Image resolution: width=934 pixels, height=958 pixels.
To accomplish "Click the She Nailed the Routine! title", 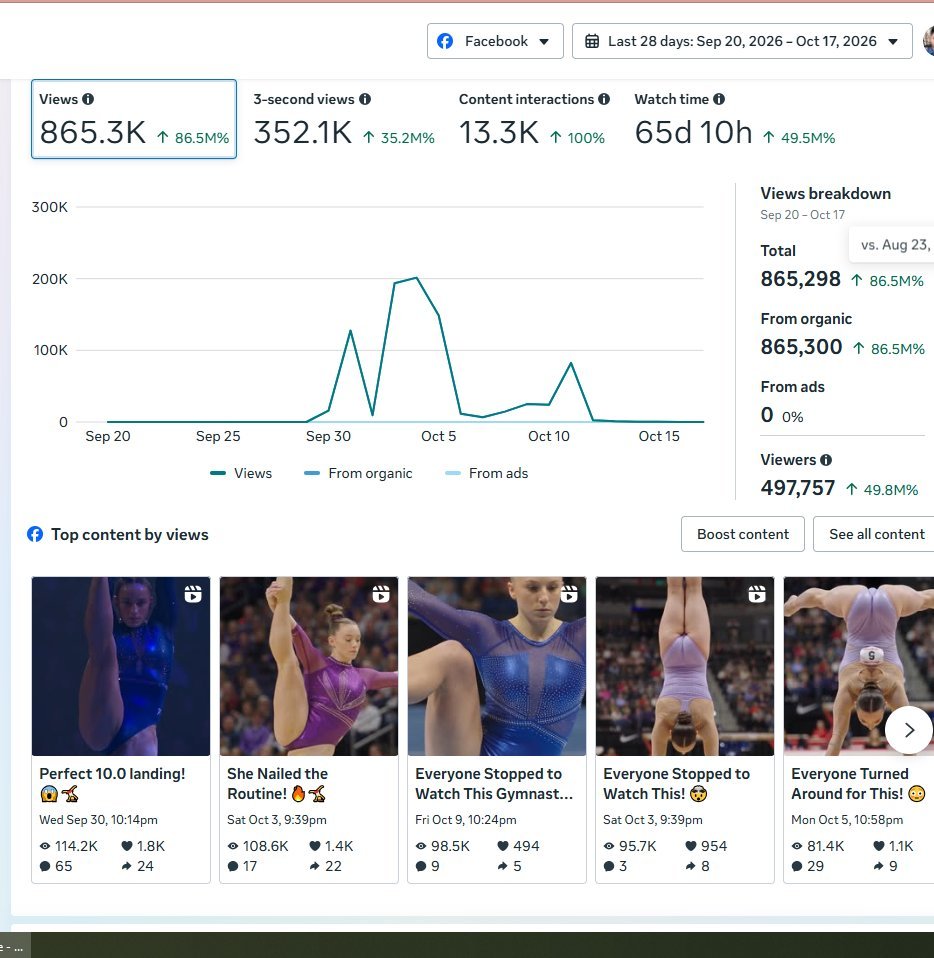I will [277, 783].
